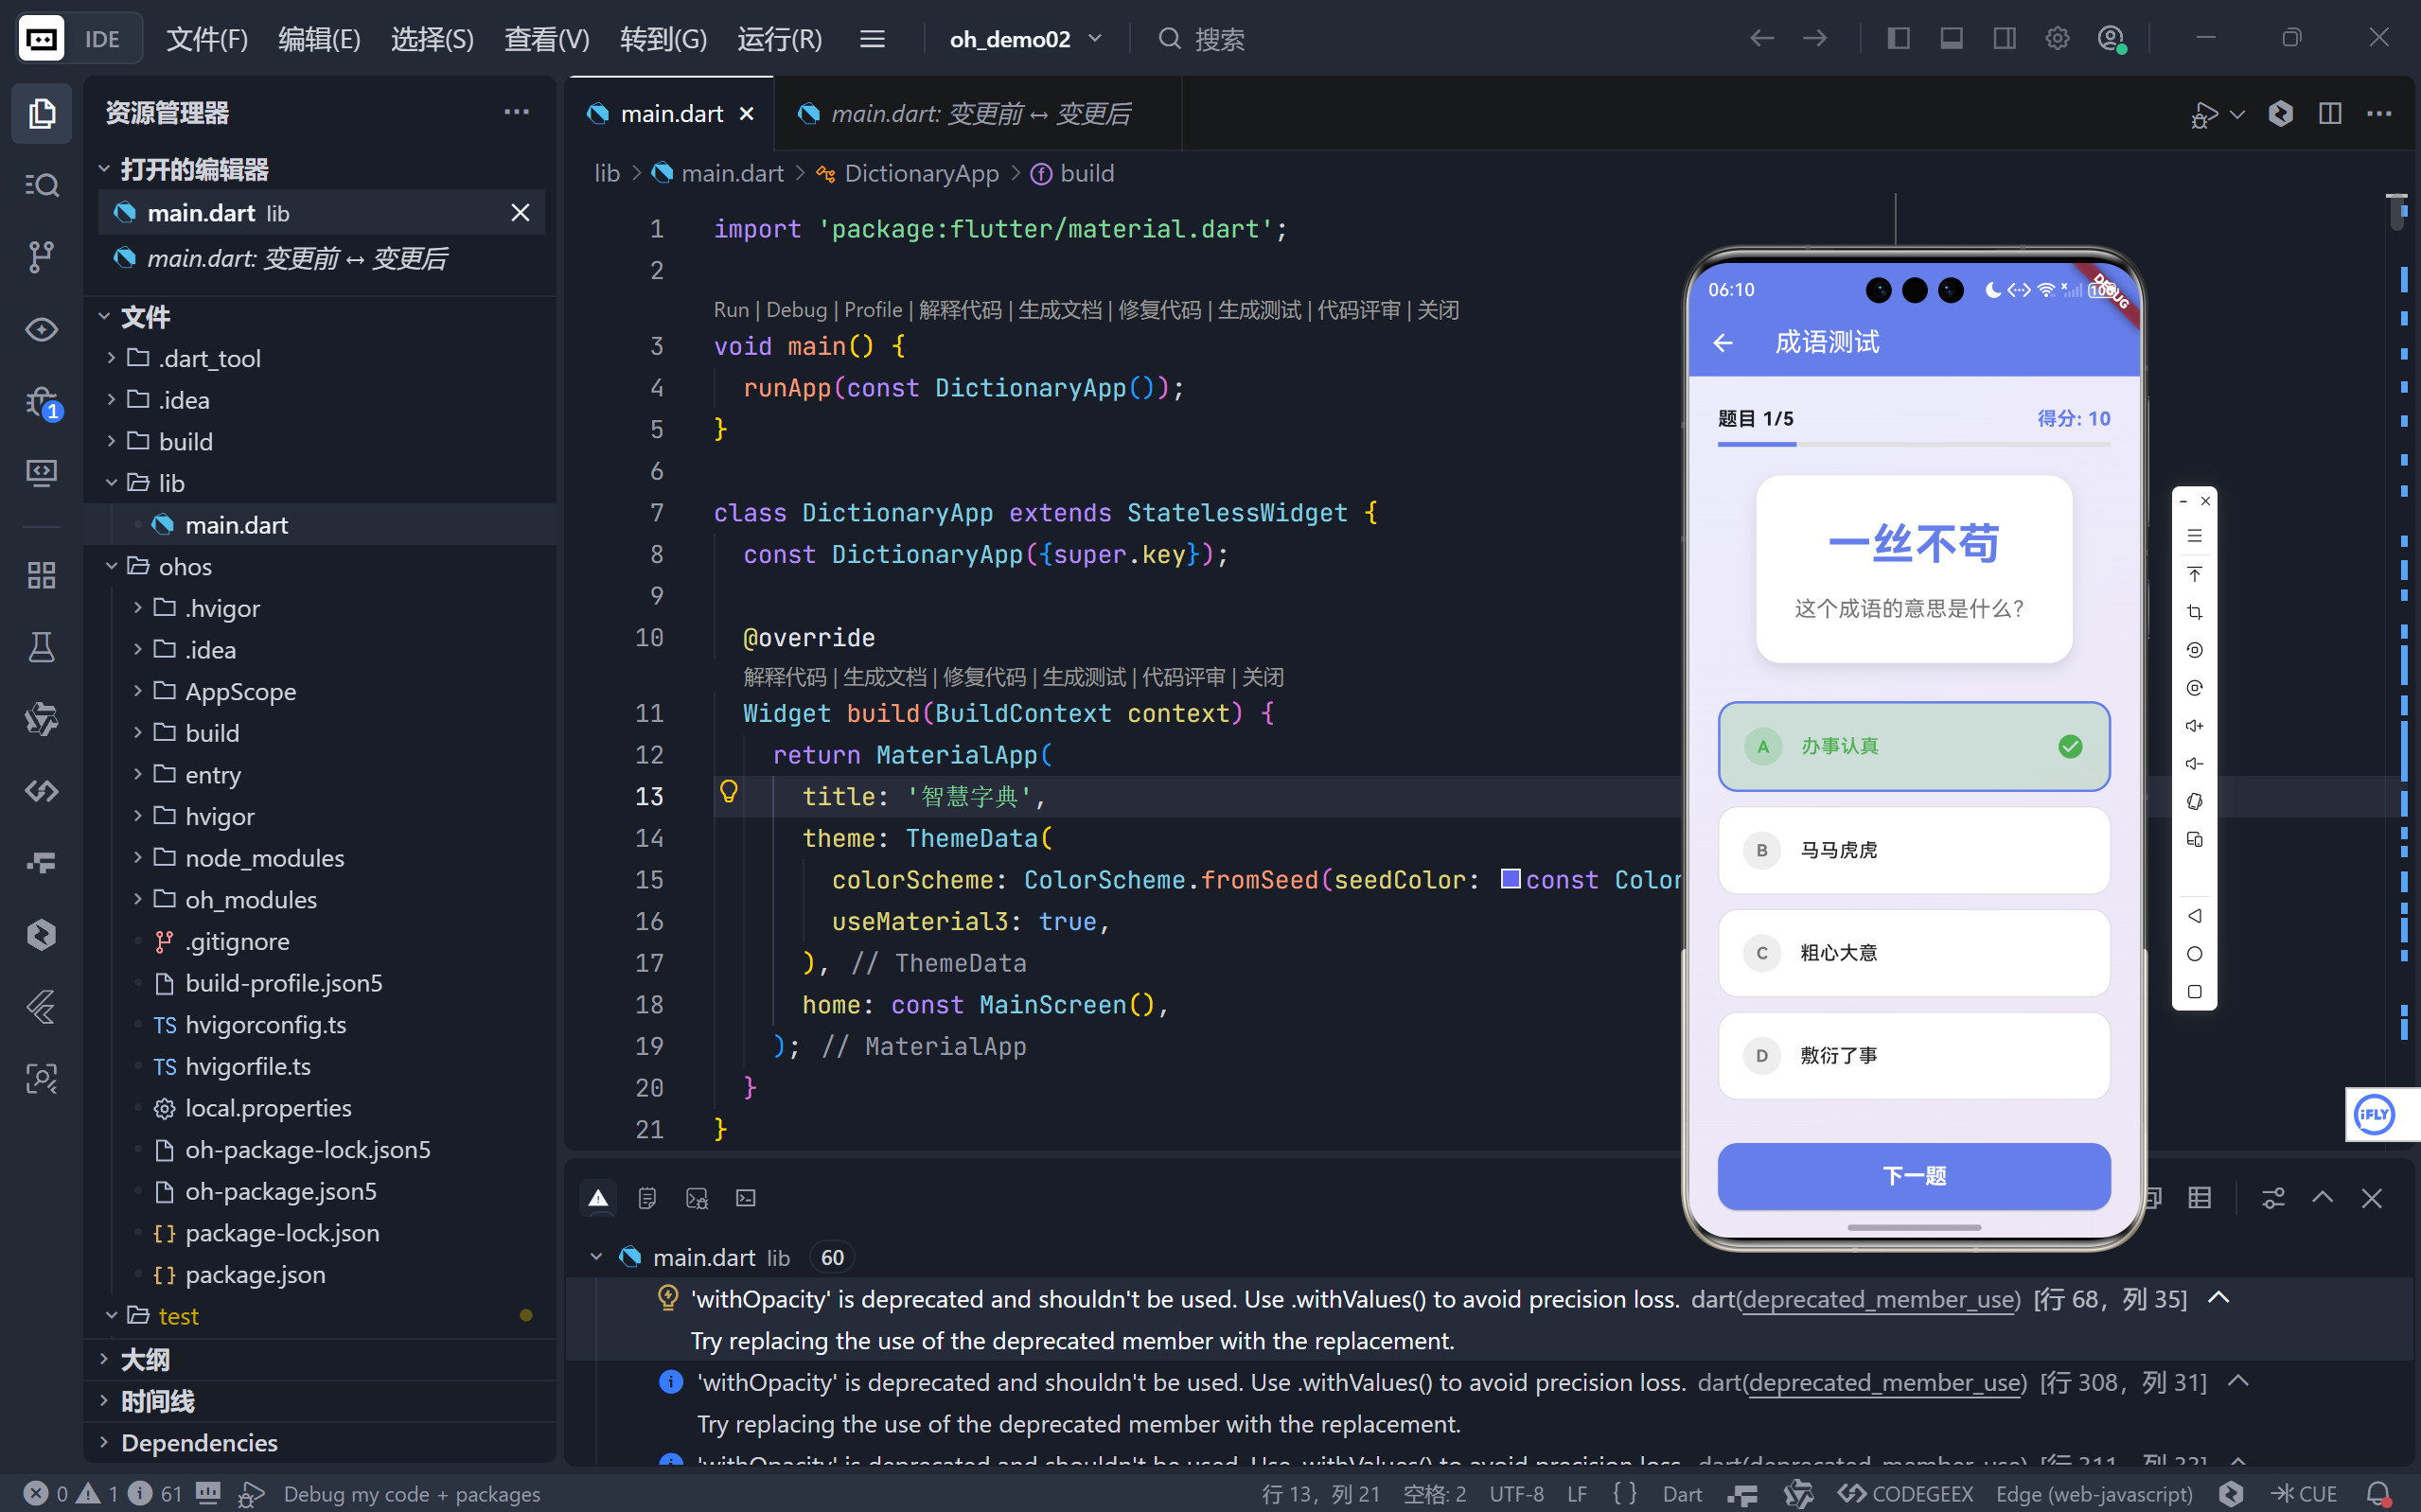The width and height of the screenshot is (2421, 1512).
Task: Show the problems warning tab icon
Action: click(598, 1198)
